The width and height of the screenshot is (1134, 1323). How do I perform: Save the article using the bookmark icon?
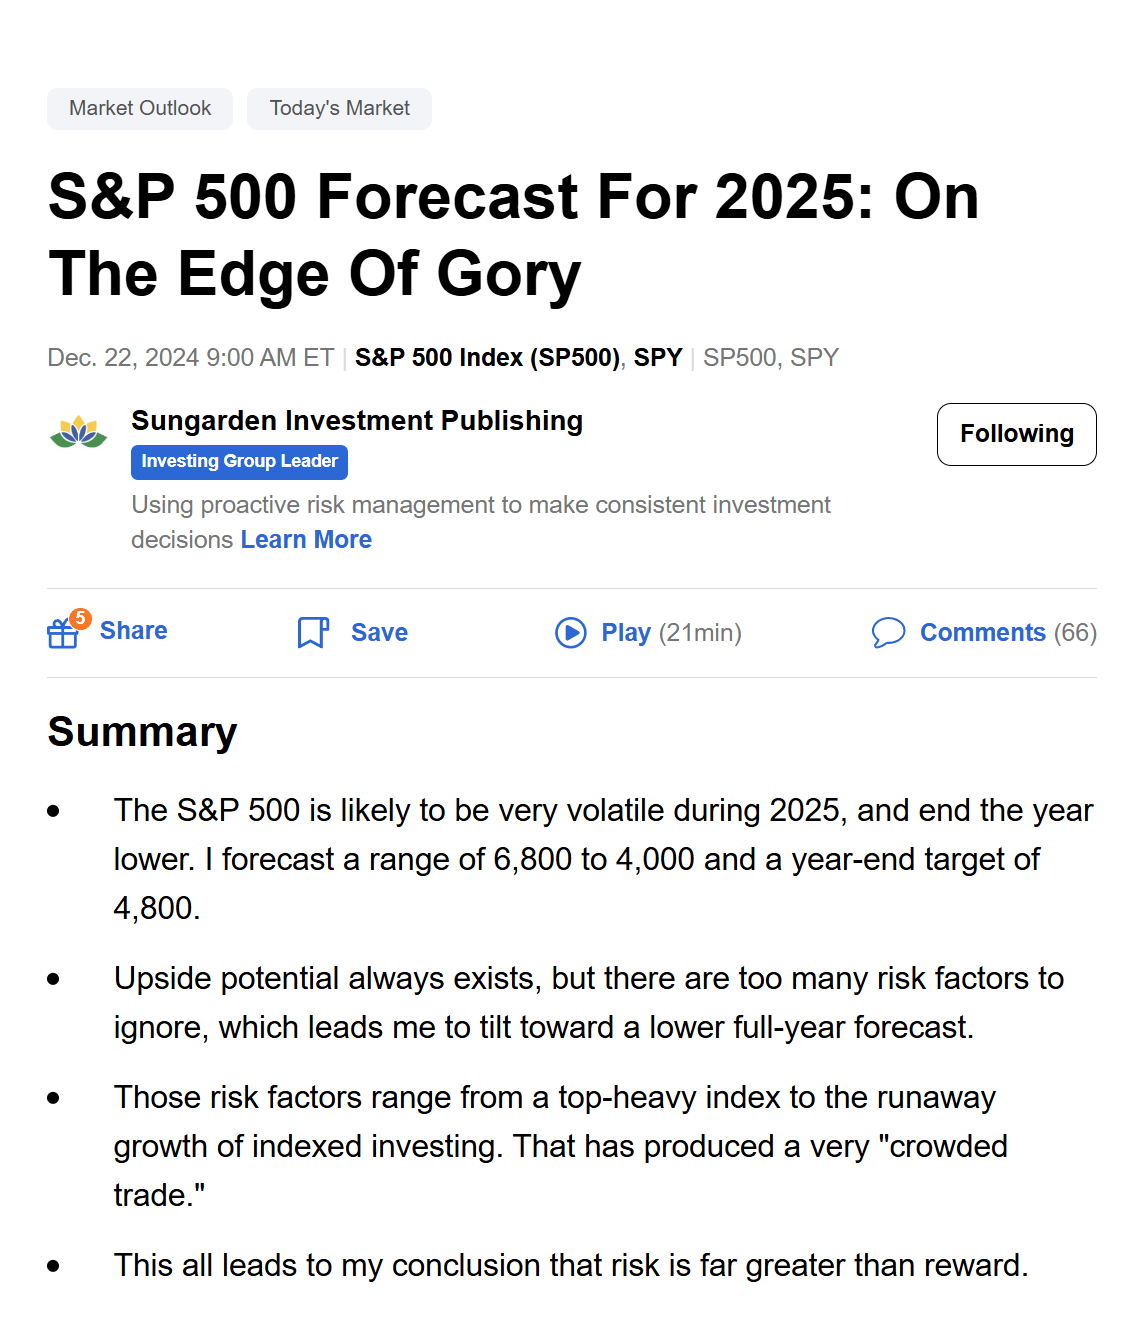click(x=313, y=632)
